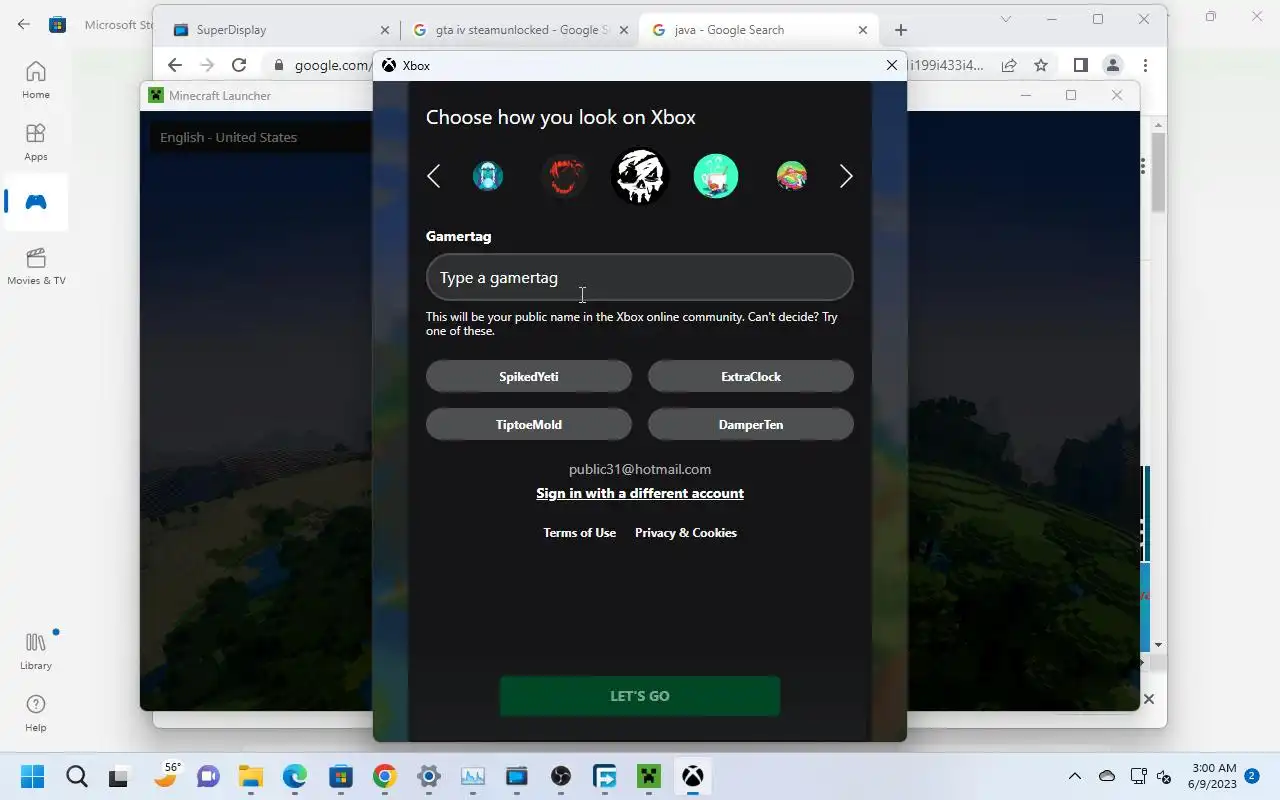The height and width of the screenshot is (800, 1280).
Task: Click the Minecraft Launcher title bar icon
Action: 156,96
